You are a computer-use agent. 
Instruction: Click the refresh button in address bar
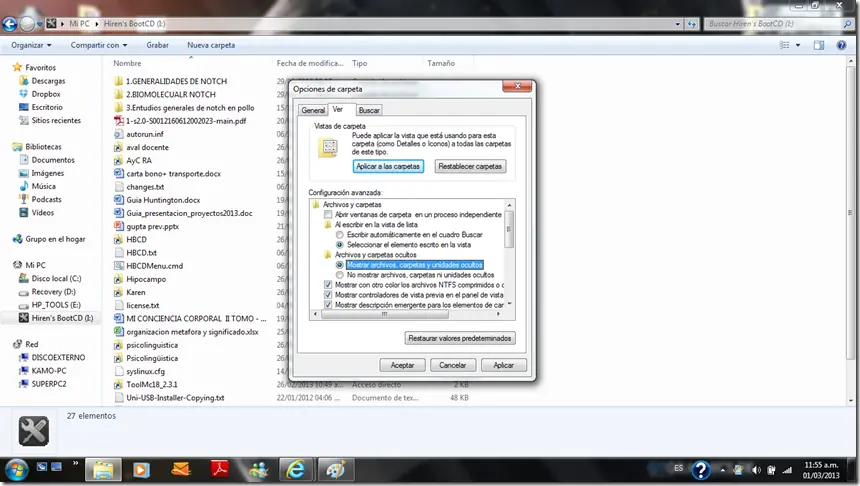[692, 24]
